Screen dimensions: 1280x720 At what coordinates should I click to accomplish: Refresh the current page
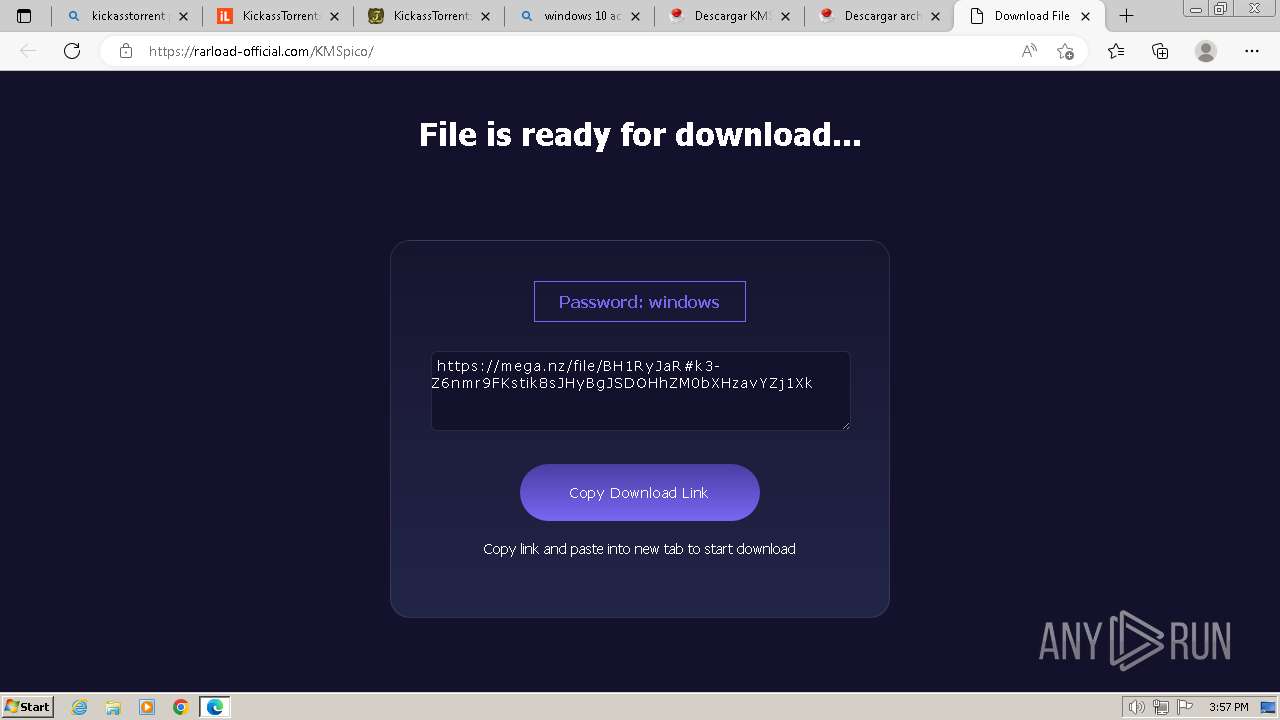coord(72,51)
